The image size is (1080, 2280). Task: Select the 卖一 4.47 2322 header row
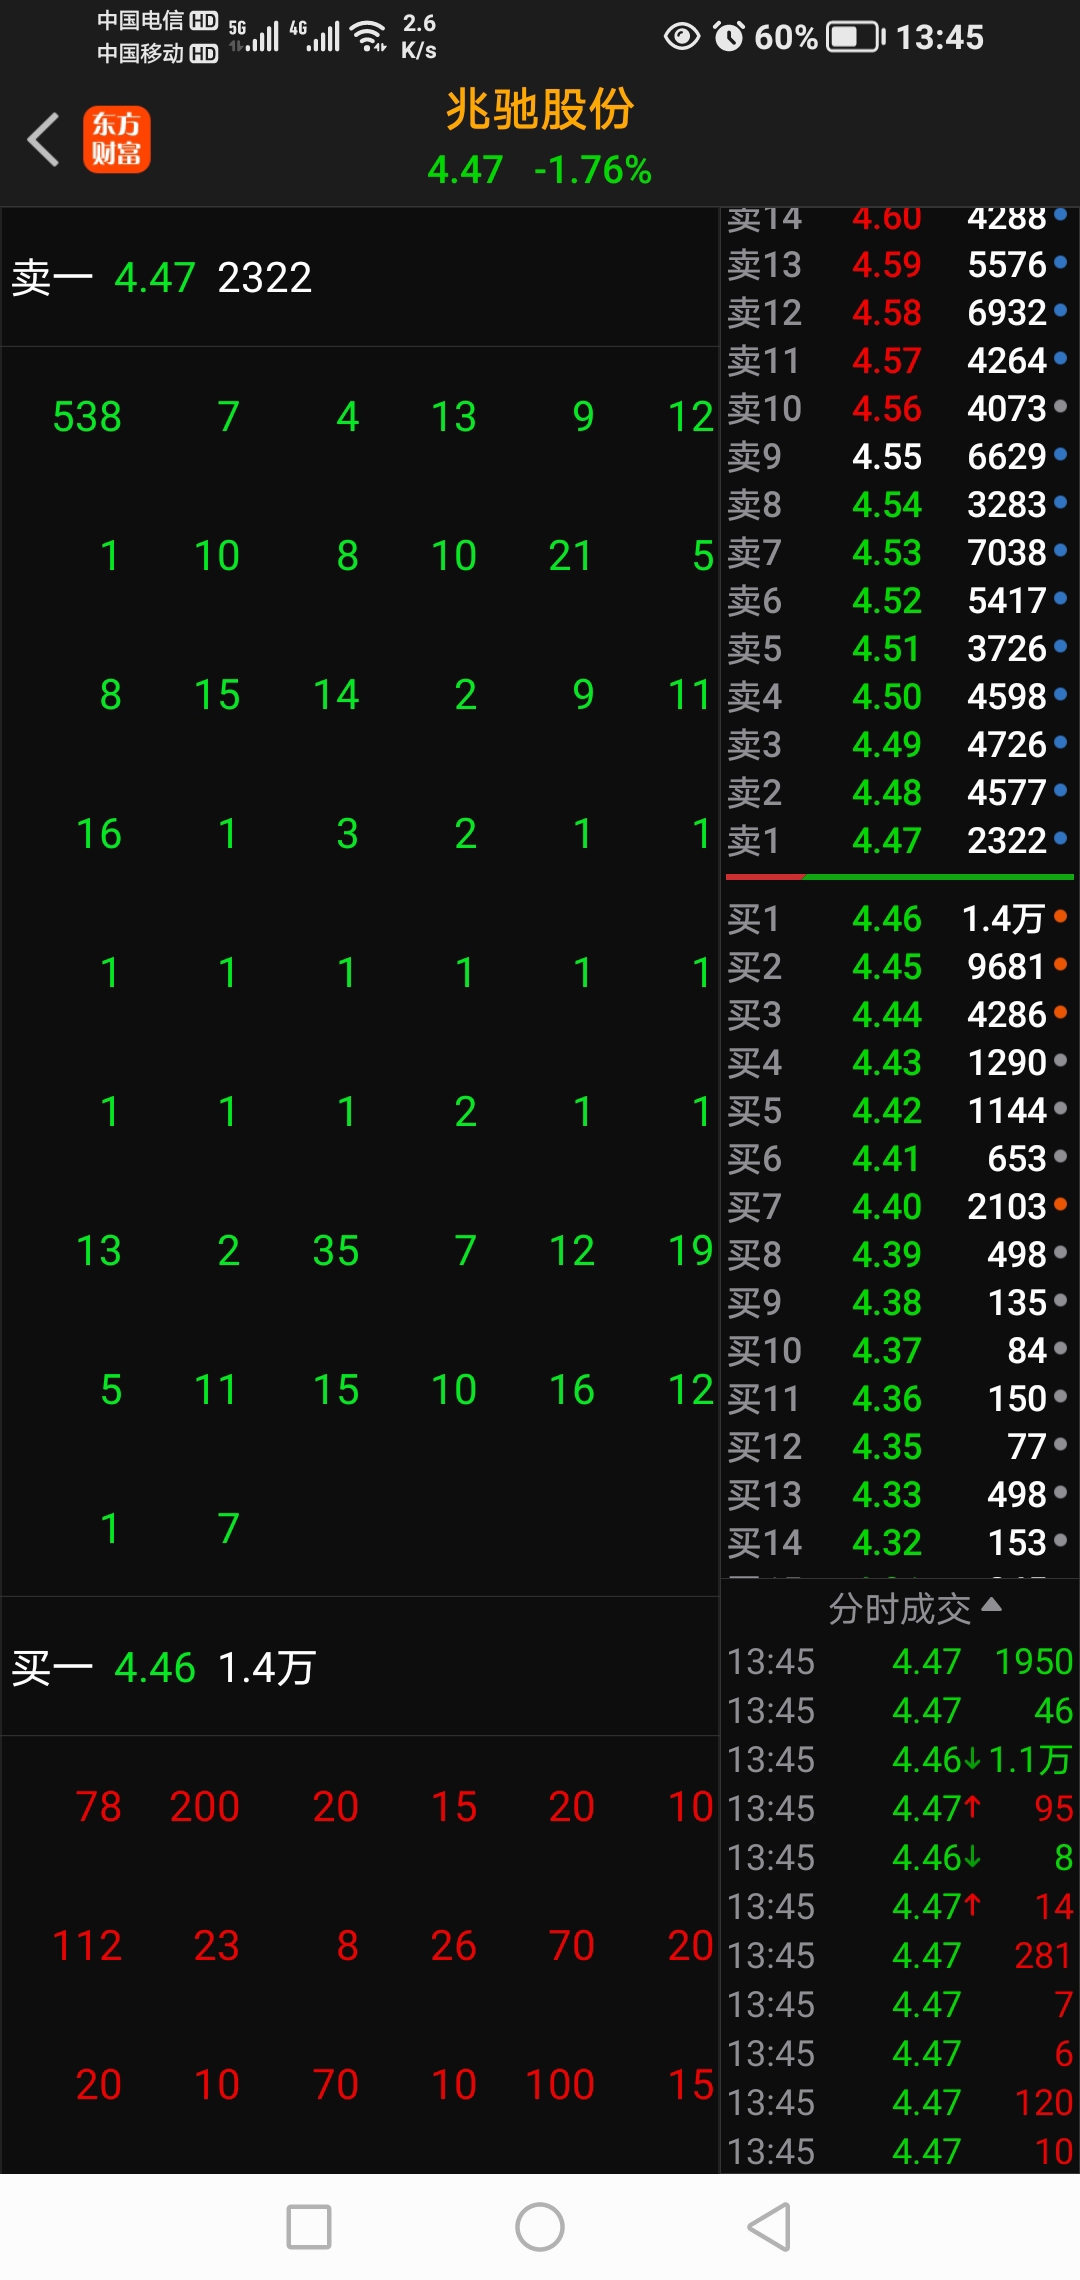pyautogui.click(x=360, y=277)
